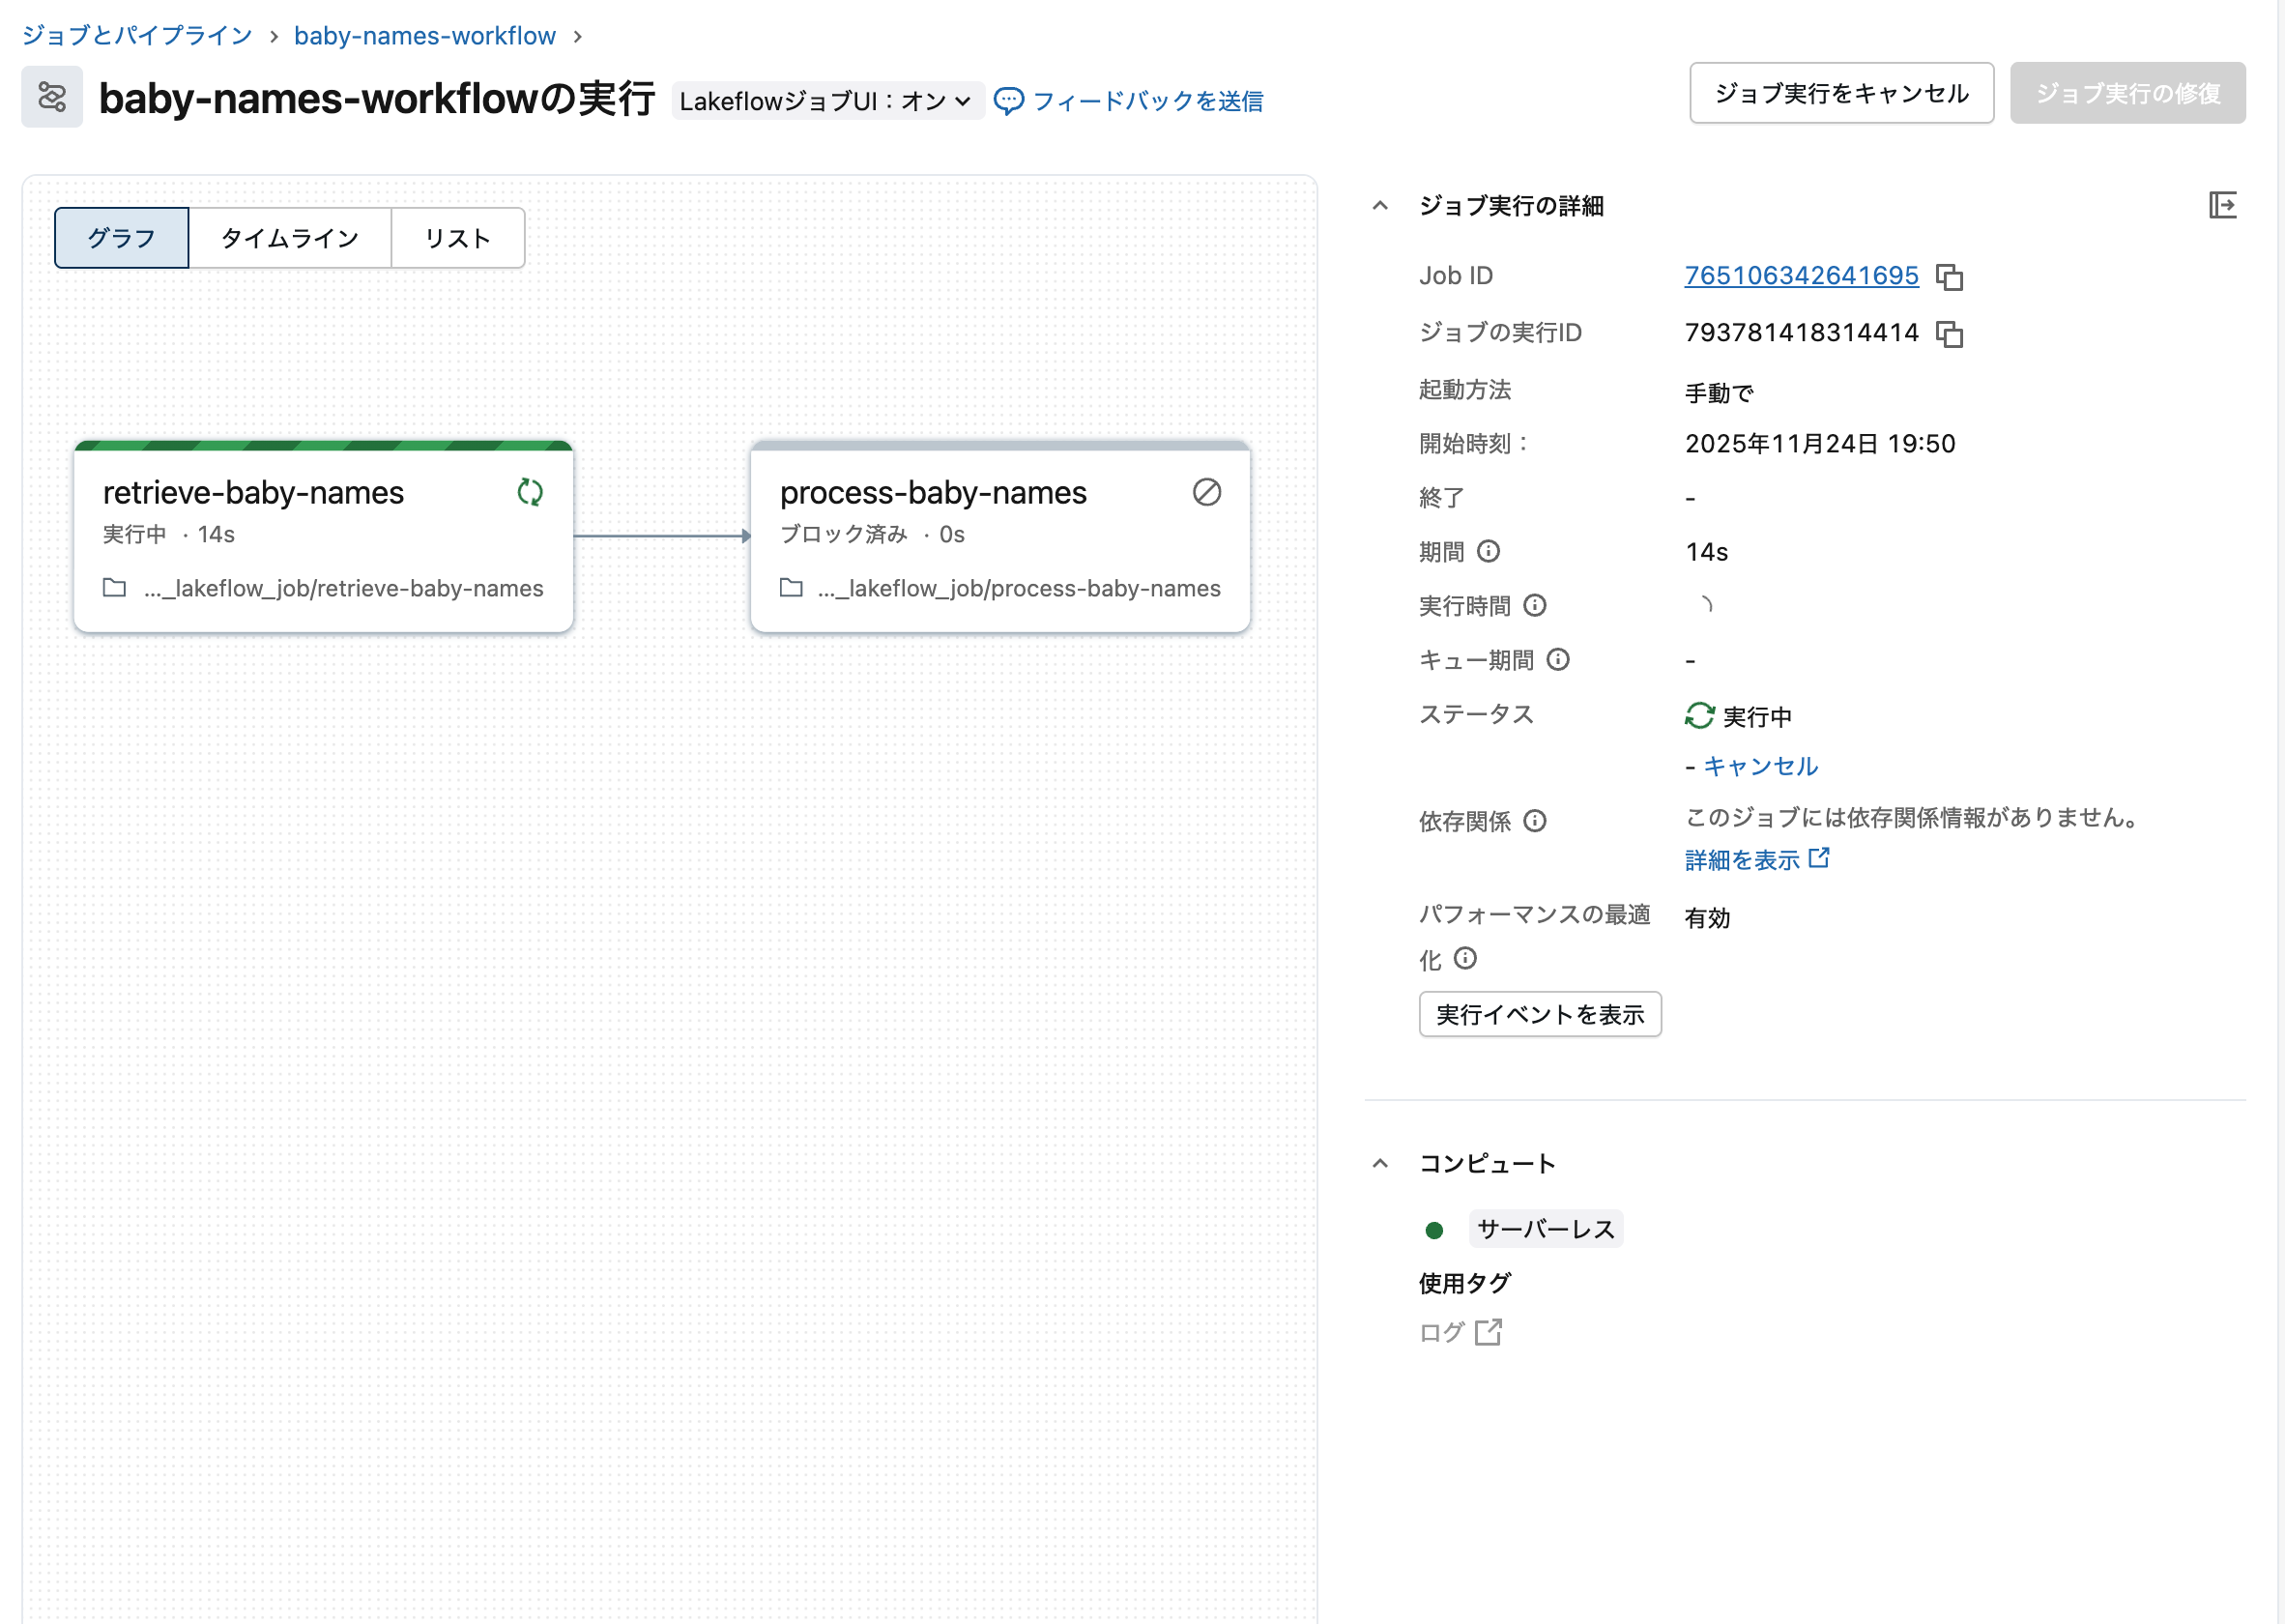Click the パフォーマンスの最適化 info icon

point(1467,959)
